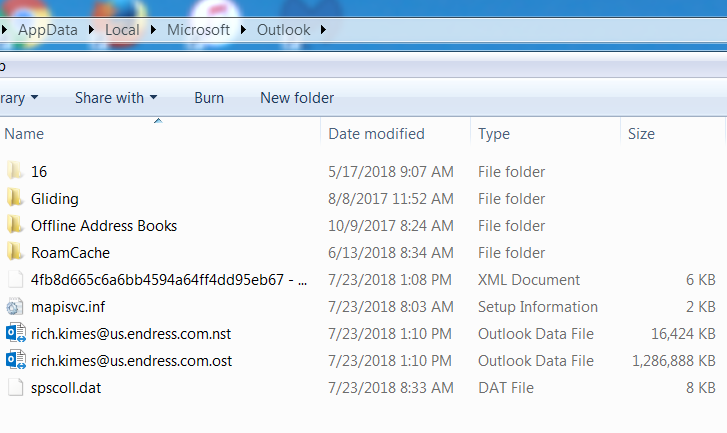Click the Outlook icon for the .nst file
Screen dimensions: 727x433
click(x=15, y=334)
